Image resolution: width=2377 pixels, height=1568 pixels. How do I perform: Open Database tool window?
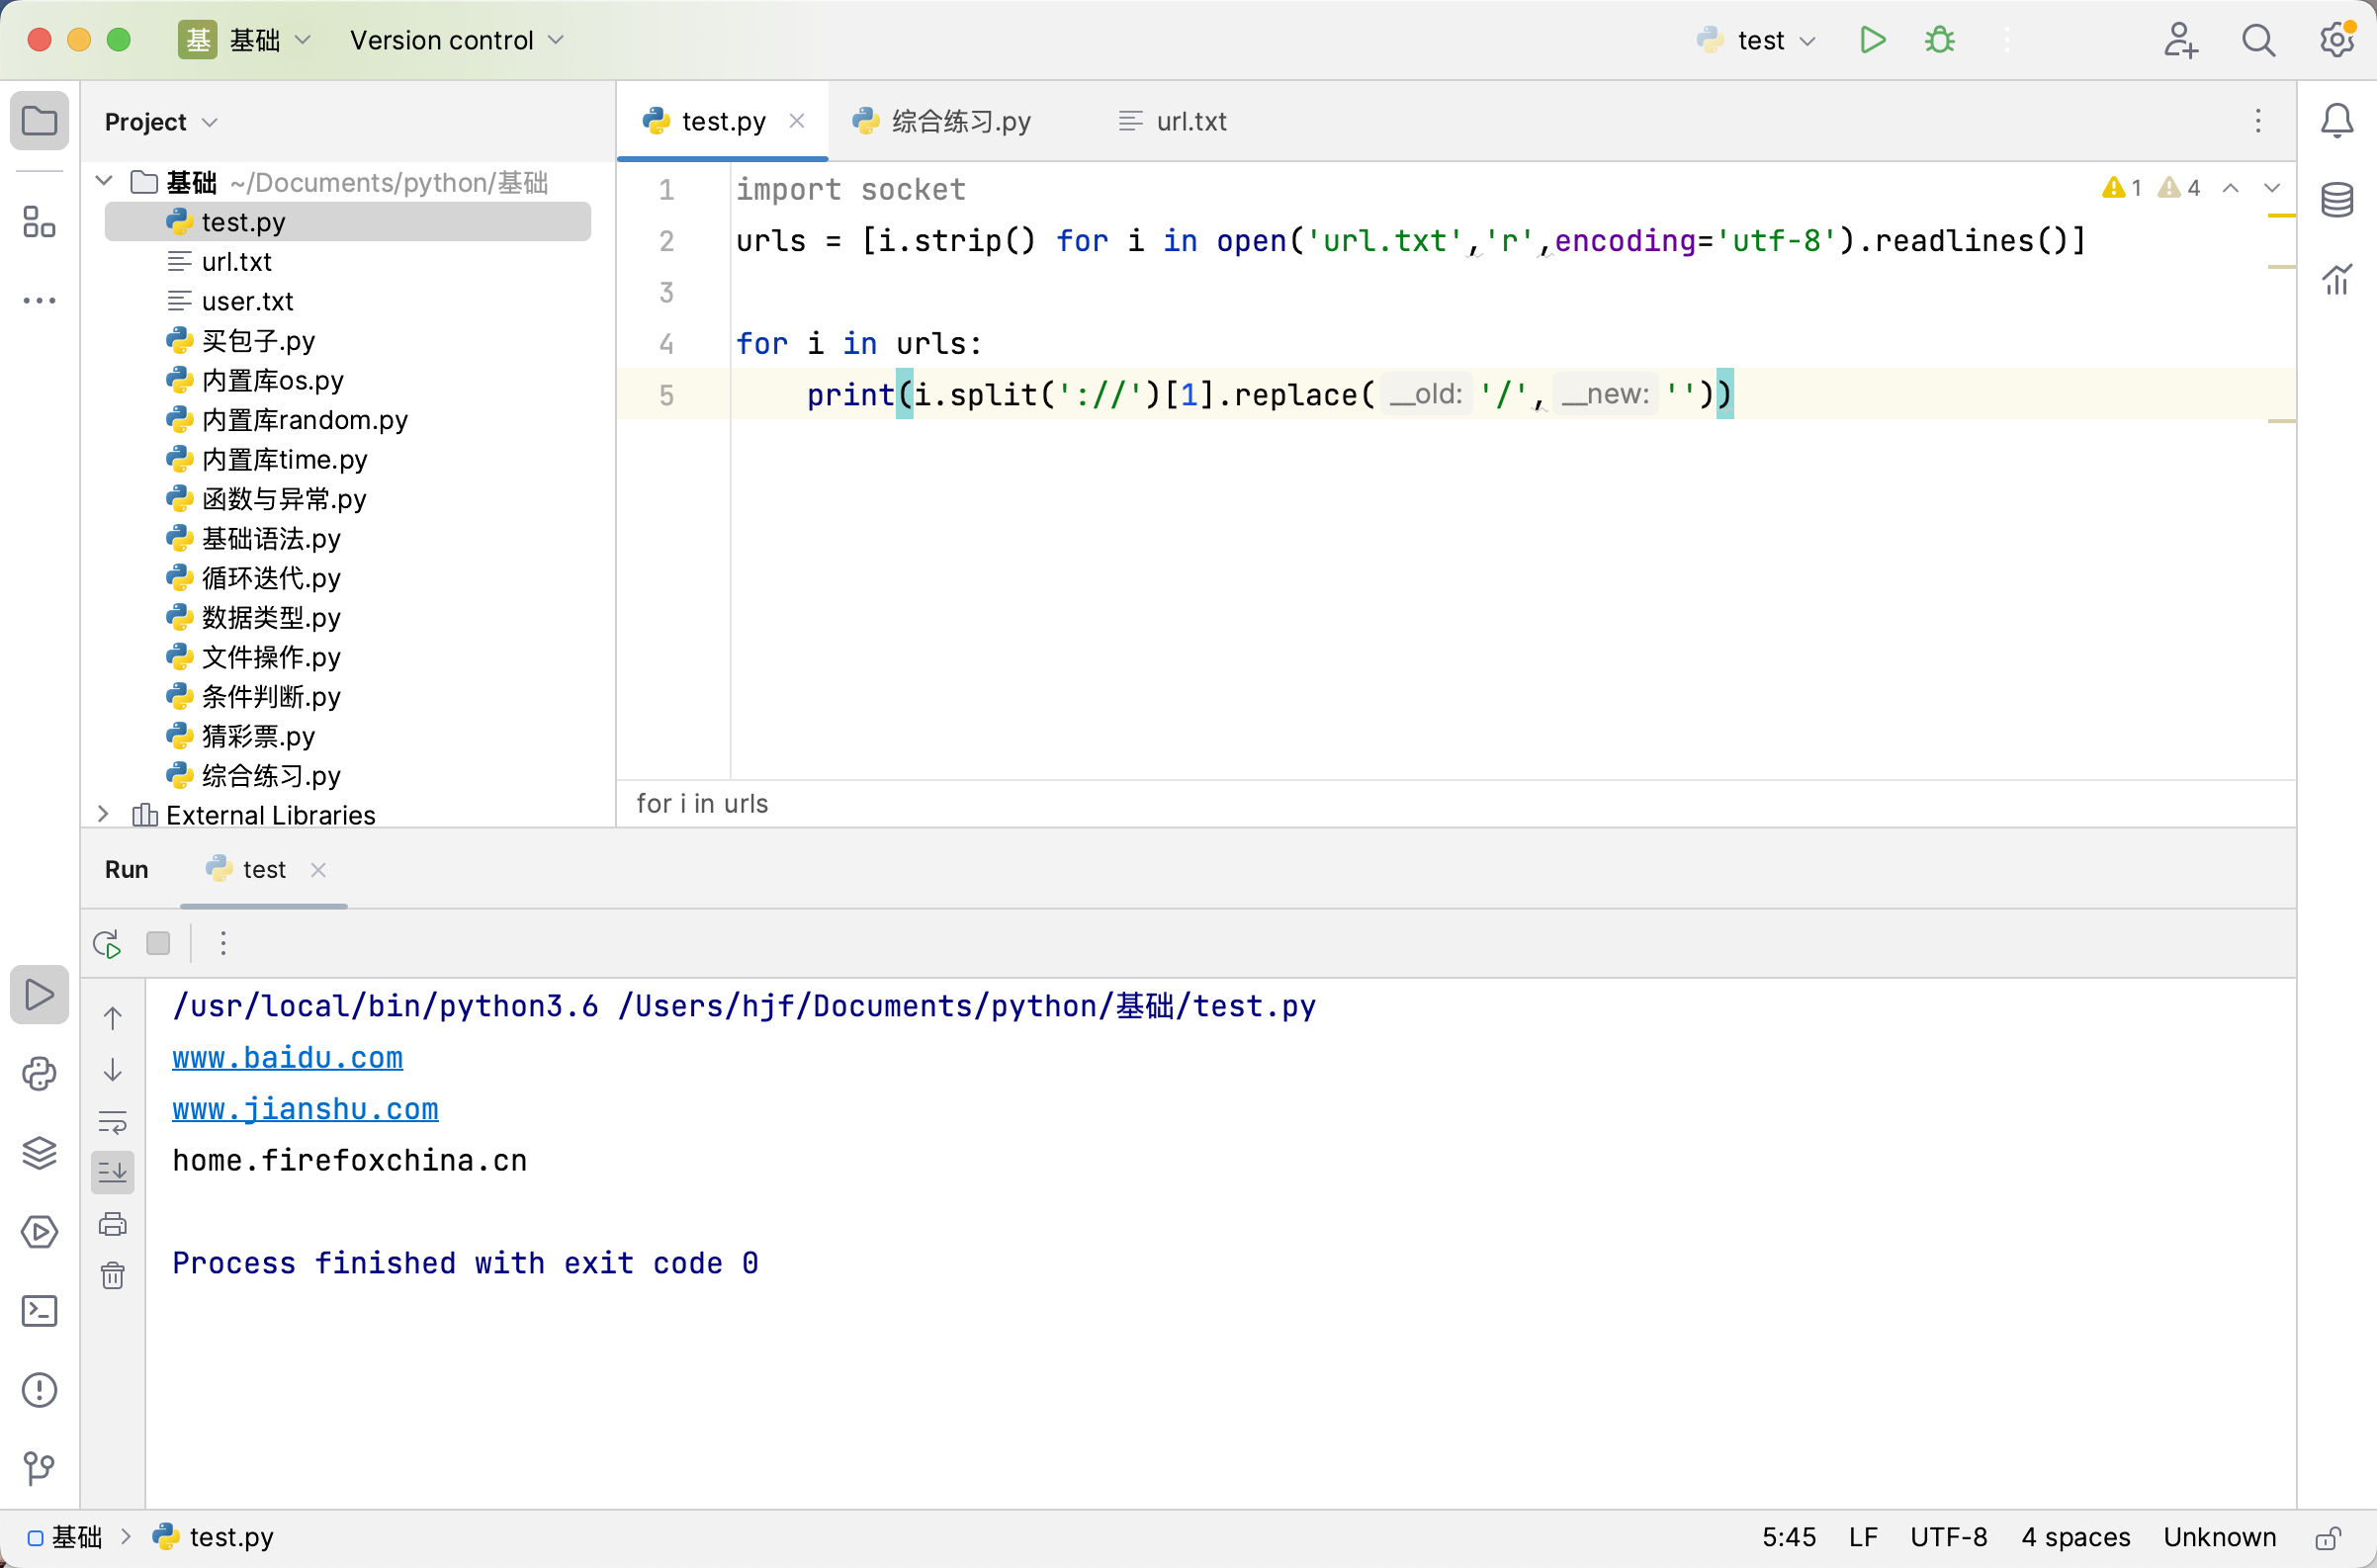2336,200
